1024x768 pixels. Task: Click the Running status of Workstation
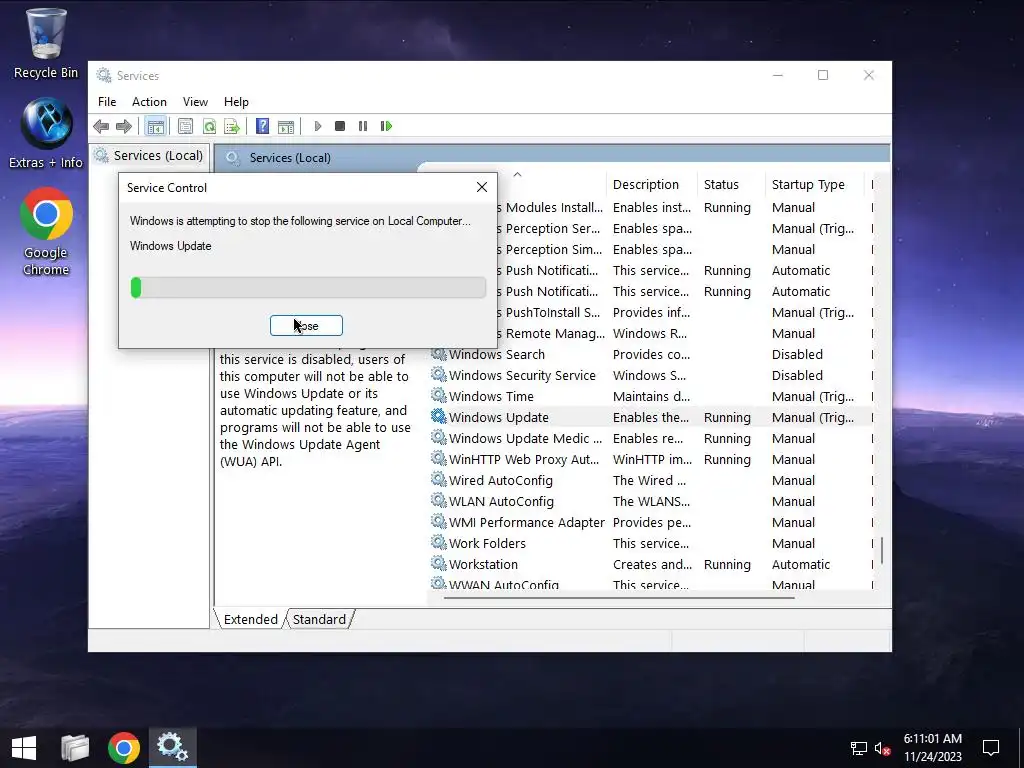727,564
